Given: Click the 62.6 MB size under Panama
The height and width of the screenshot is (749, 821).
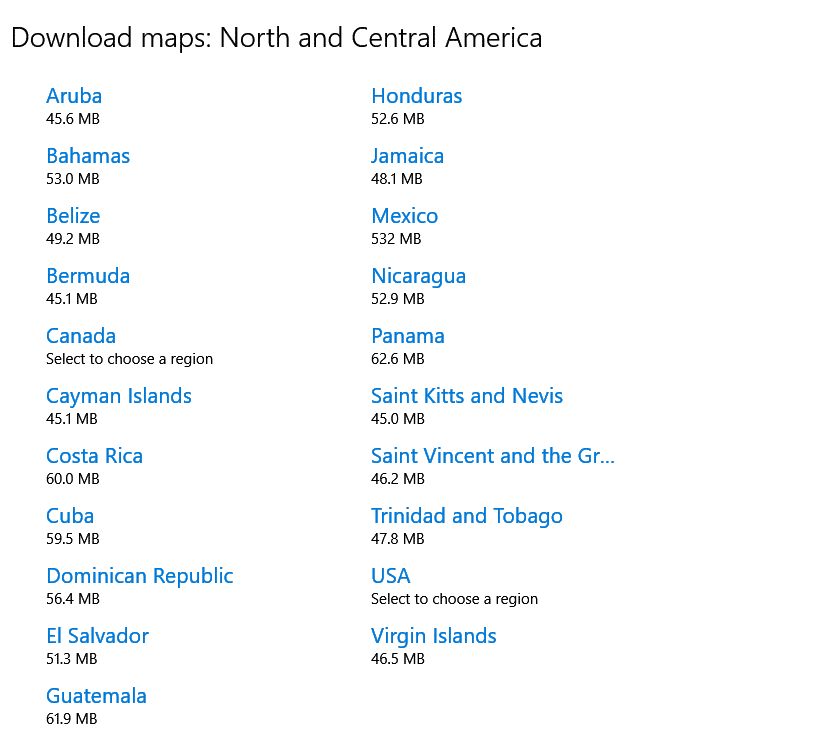Looking at the screenshot, I should 398,359.
